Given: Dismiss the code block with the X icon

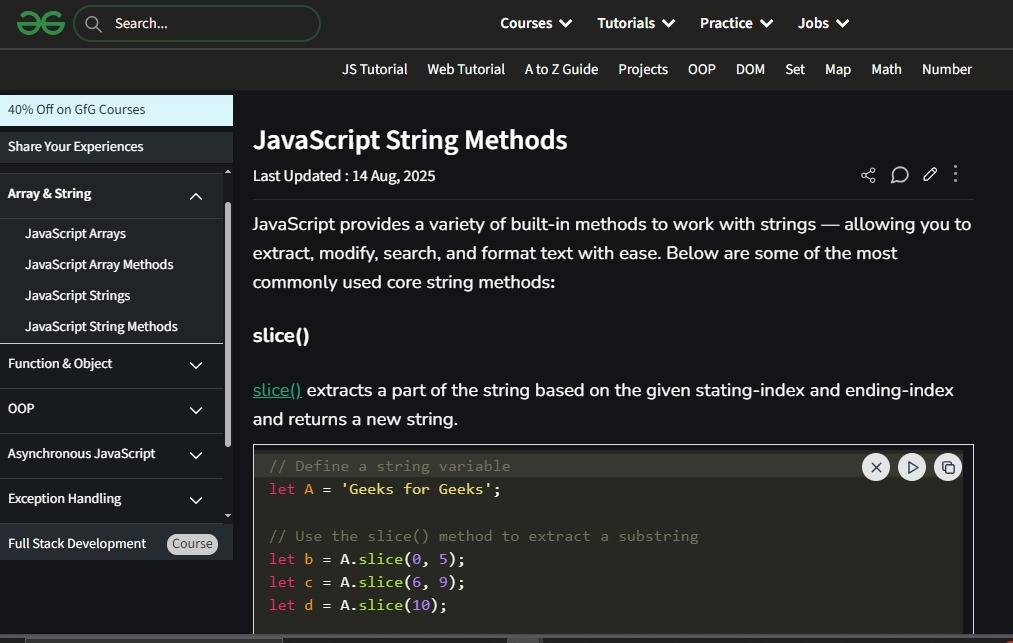Looking at the screenshot, I should point(875,466).
